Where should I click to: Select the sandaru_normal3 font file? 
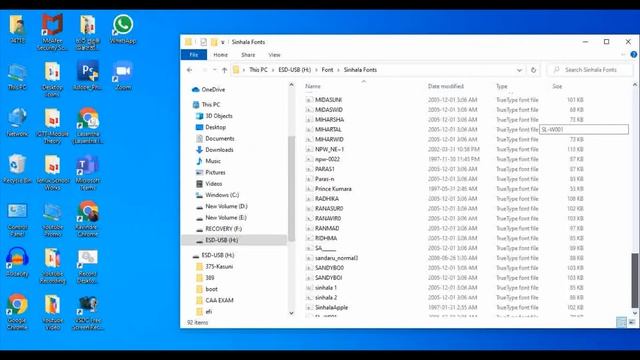tap(336, 258)
